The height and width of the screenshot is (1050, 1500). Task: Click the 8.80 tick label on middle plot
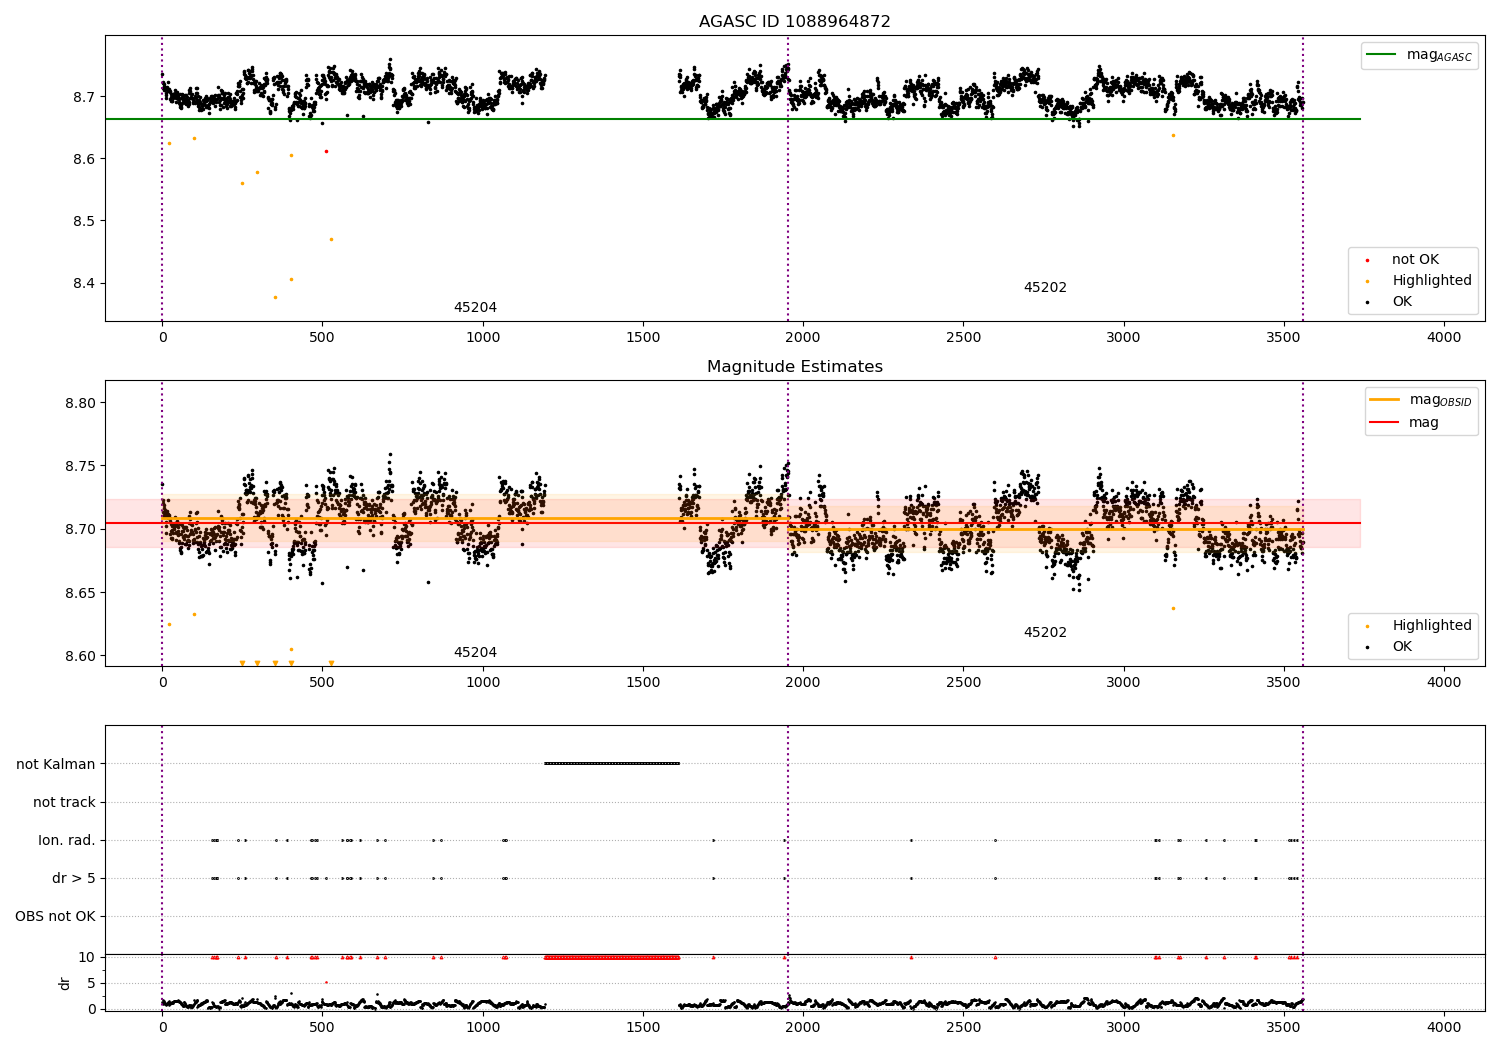[x=83, y=403]
